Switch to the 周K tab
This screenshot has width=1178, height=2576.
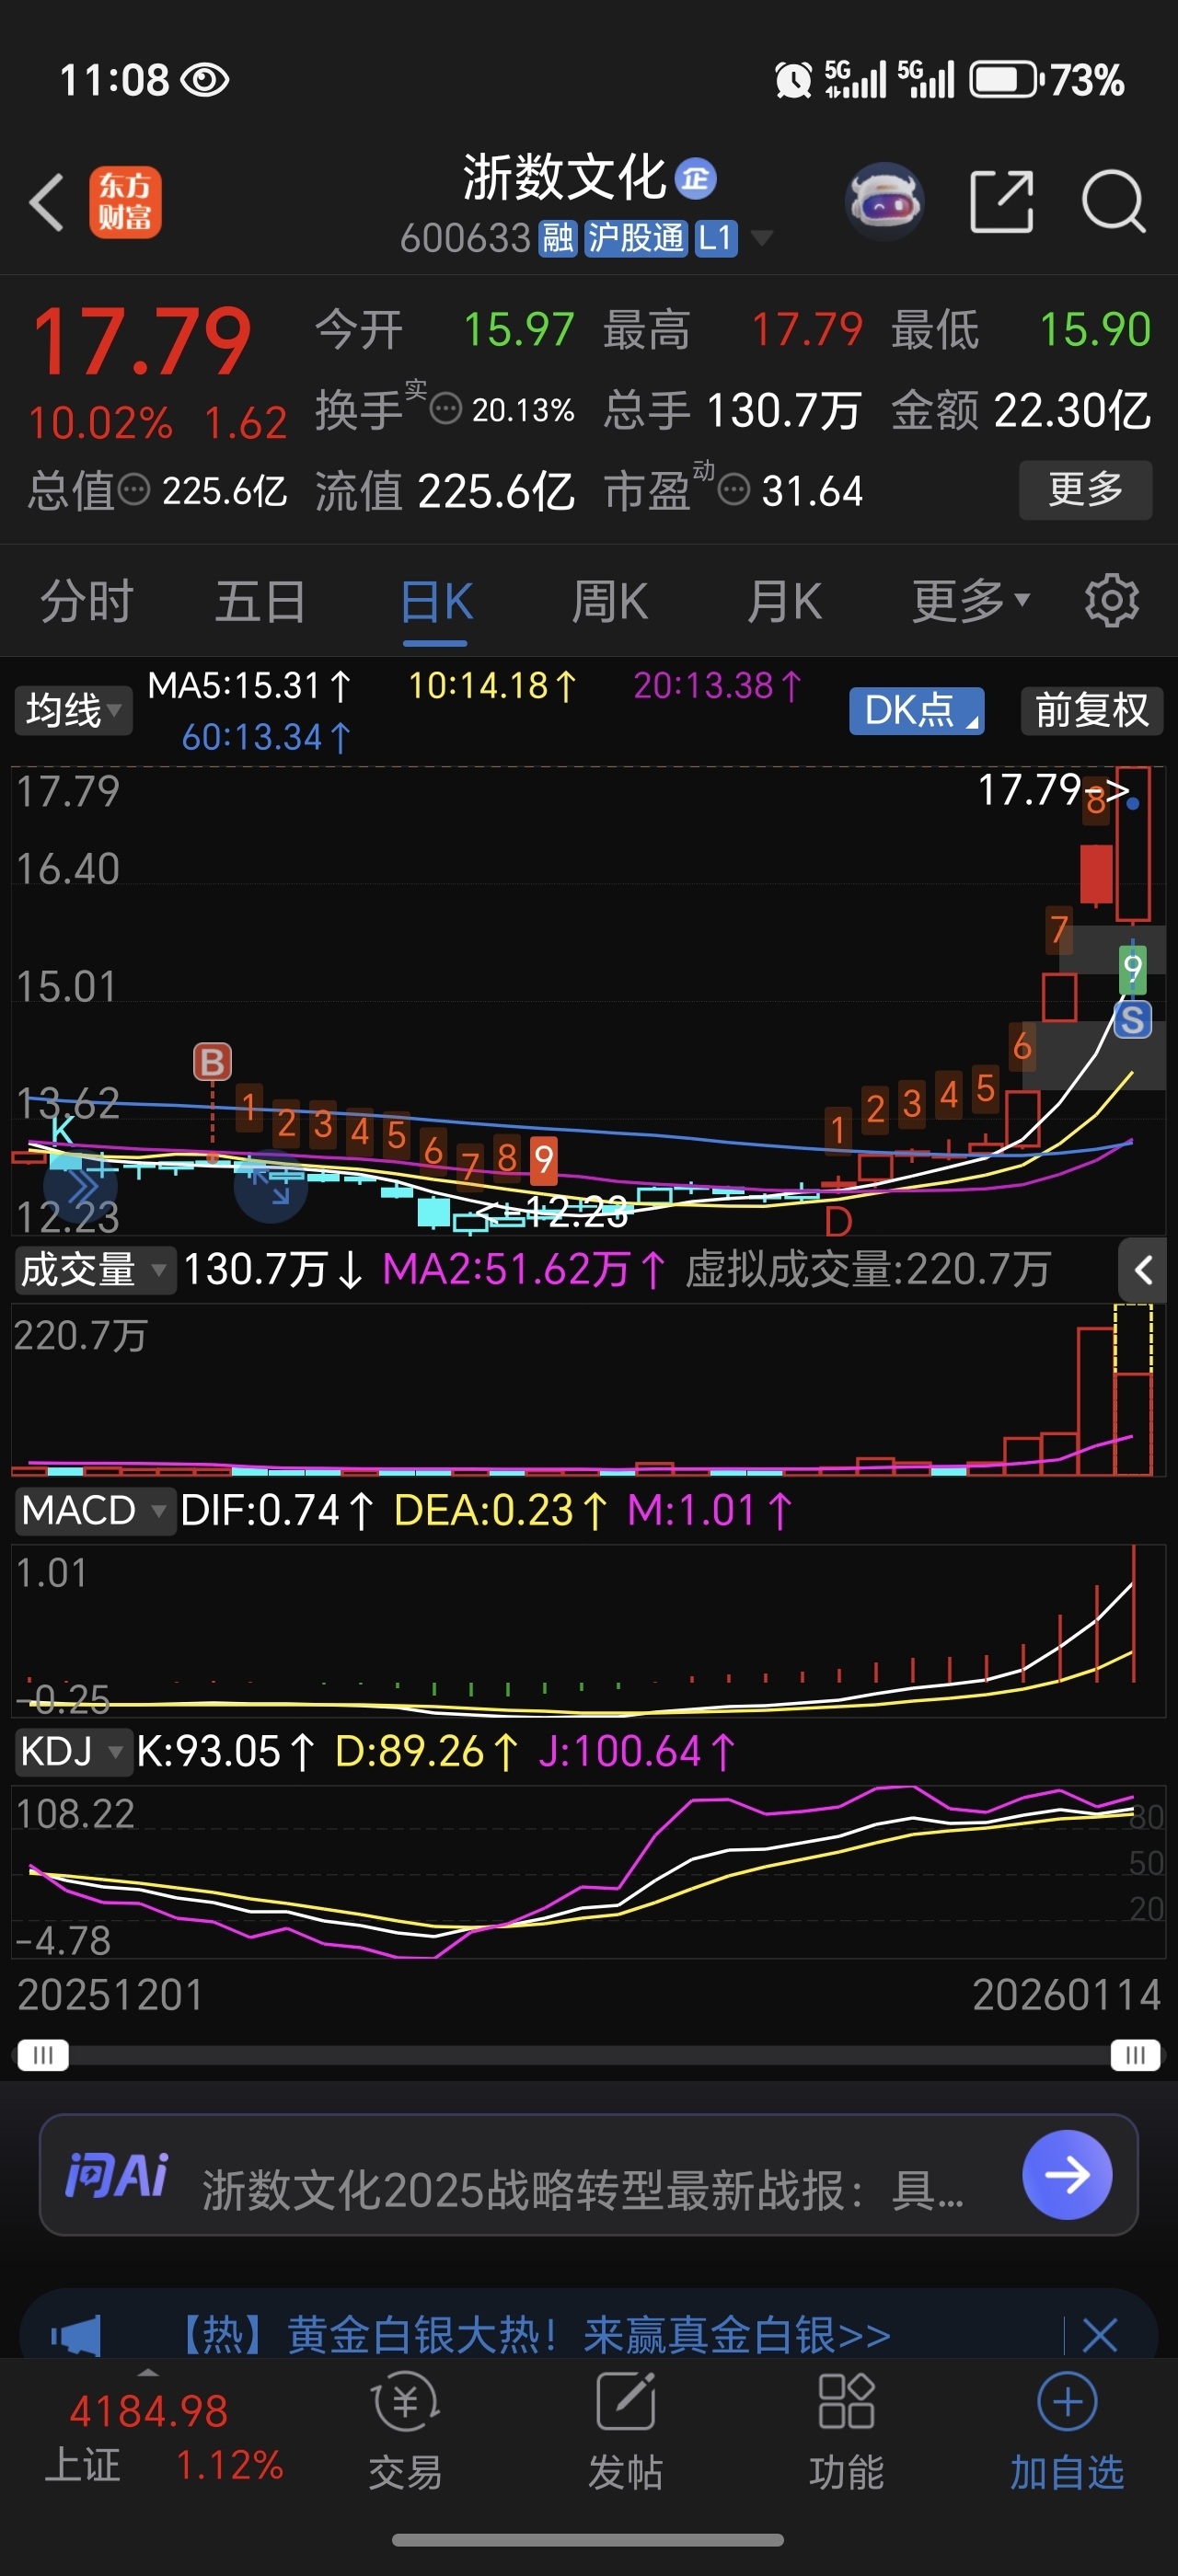click(x=609, y=602)
